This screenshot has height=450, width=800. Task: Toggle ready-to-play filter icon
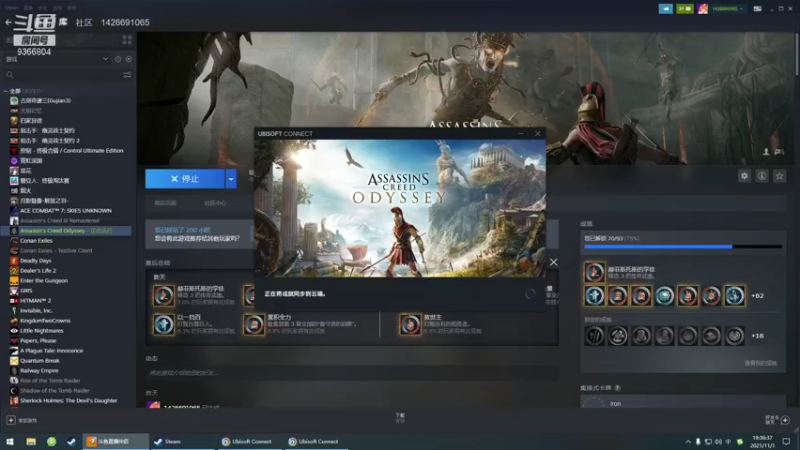coord(129,59)
